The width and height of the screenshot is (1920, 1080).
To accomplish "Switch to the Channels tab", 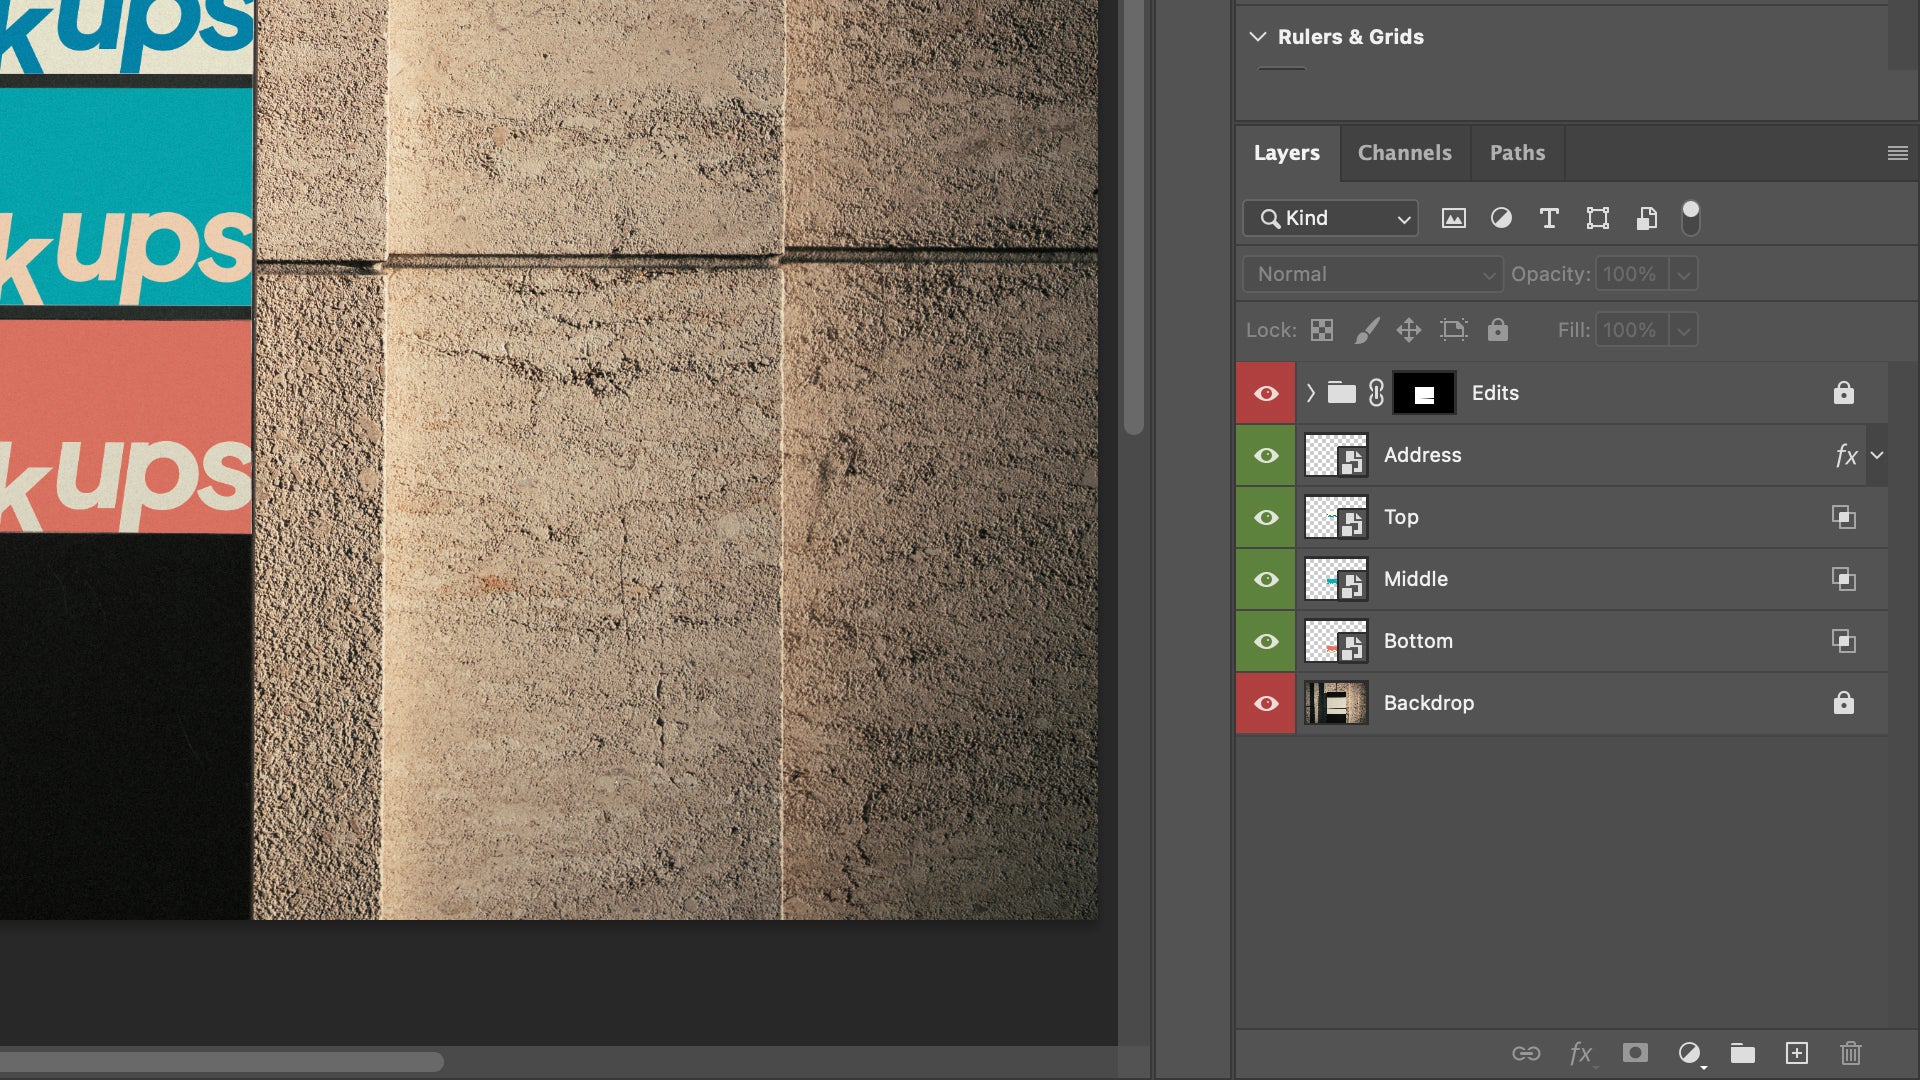I will [x=1404, y=153].
